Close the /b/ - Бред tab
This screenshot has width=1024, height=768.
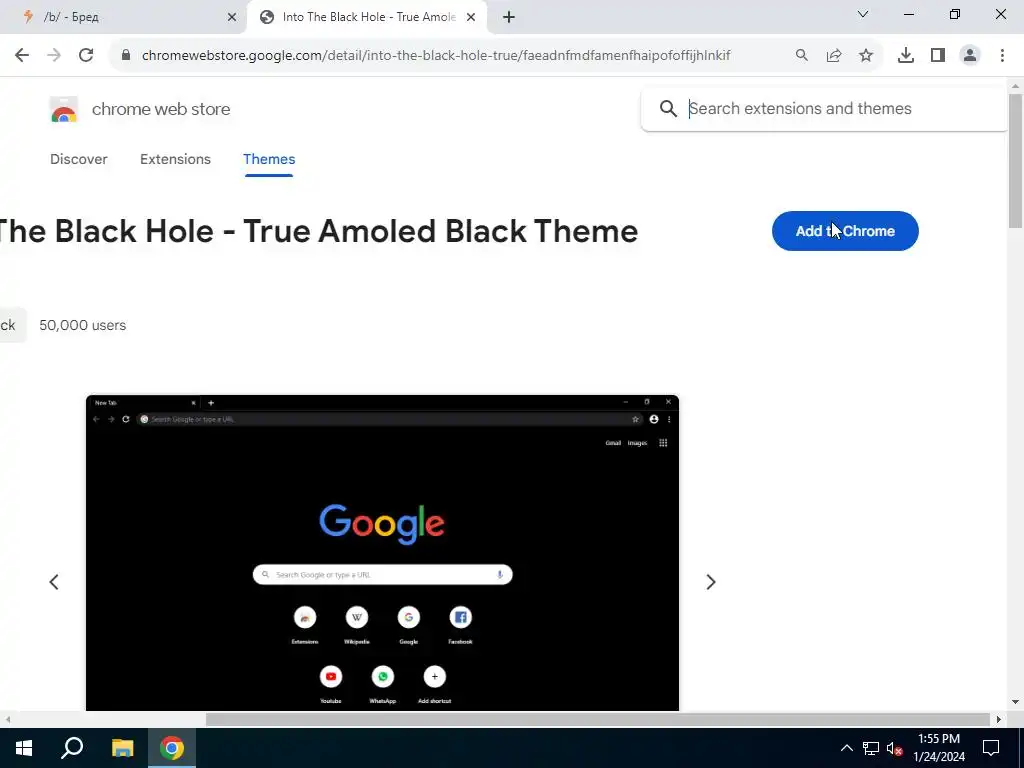tap(232, 18)
